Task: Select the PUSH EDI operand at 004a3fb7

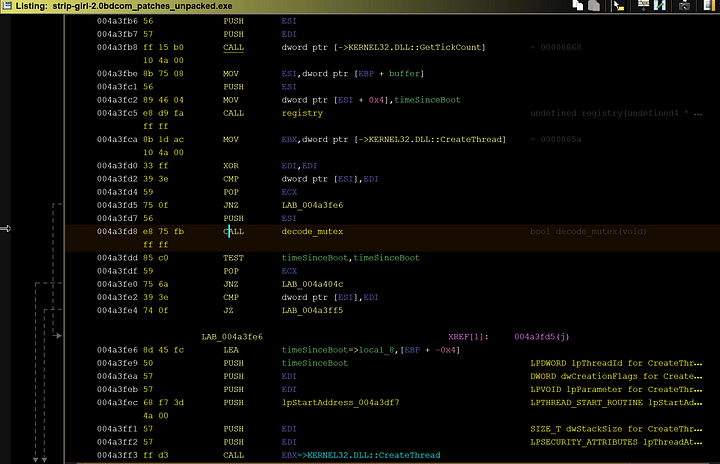Action: pyautogui.click(x=289, y=34)
